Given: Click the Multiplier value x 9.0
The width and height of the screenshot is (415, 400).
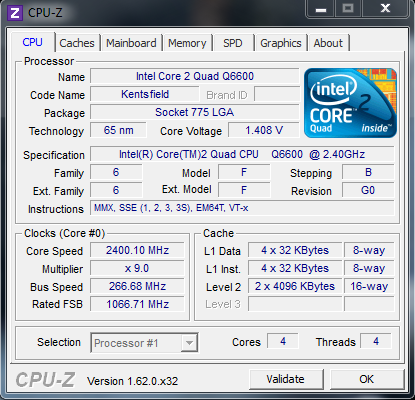Looking at the screenshot, I should [137, 268].
